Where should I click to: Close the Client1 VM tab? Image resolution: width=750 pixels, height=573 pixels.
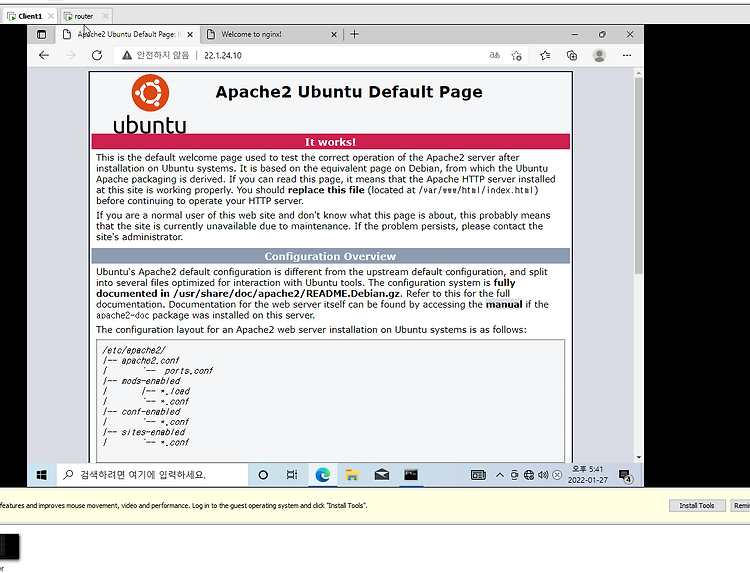pyautogui.click(x=51, y=16)
